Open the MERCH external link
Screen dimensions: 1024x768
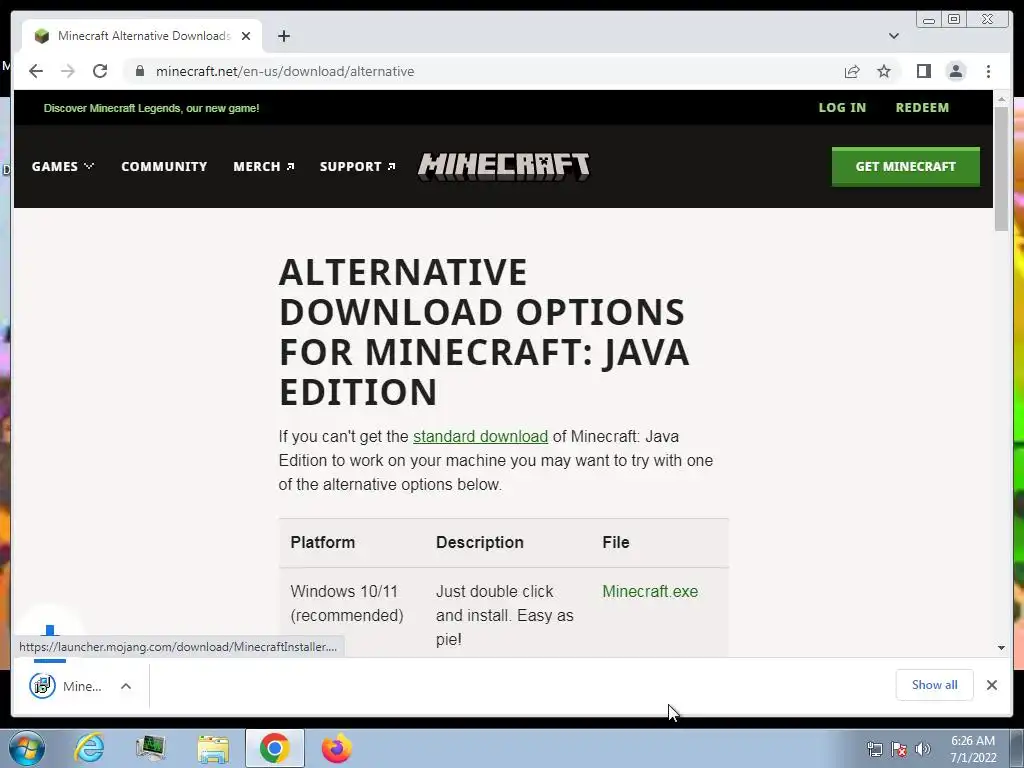264,167
